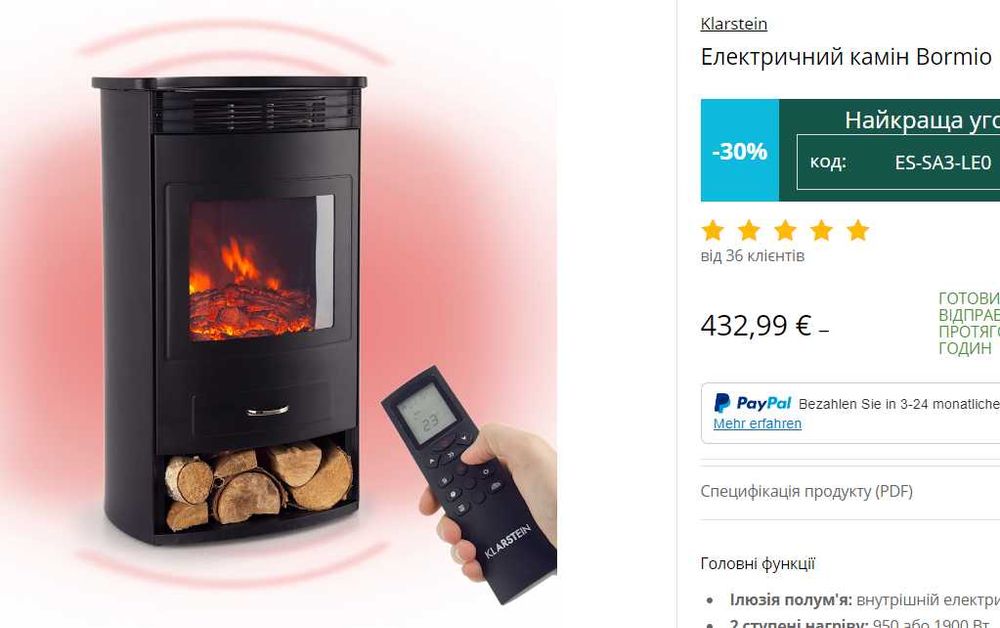The height and width of the screenshot is (628, 1000).
Task: Click the product title Електричний камін Bormio
Action: [x=846, y=57]
